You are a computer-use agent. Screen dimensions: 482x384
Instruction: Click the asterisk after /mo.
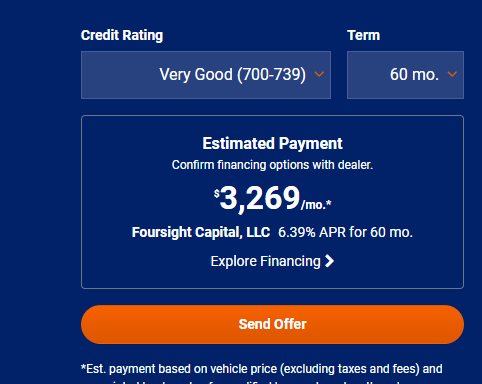coord(329,203)
